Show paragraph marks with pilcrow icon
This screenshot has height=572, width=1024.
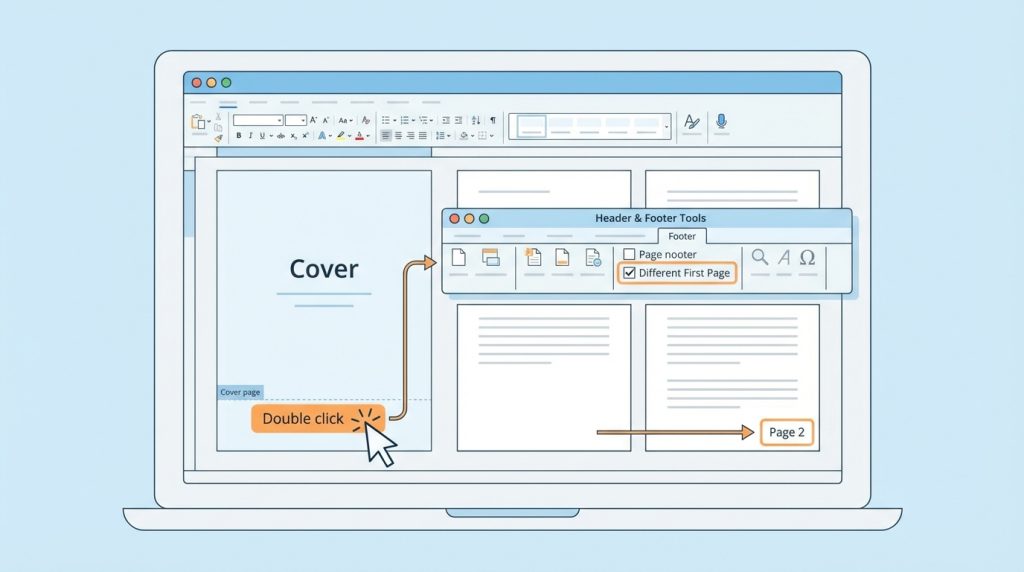click(x=491, y=120)
